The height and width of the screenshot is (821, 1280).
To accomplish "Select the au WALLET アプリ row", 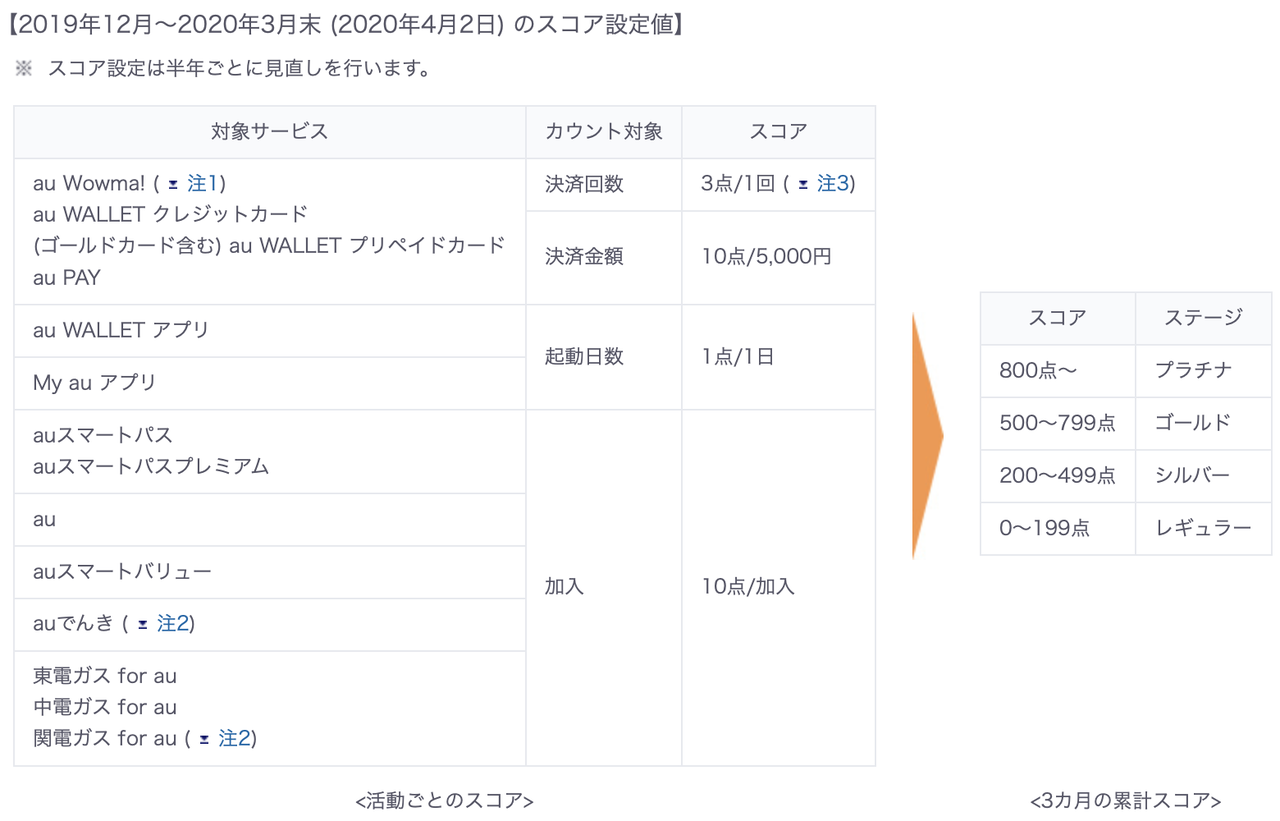I will [270, 331].
